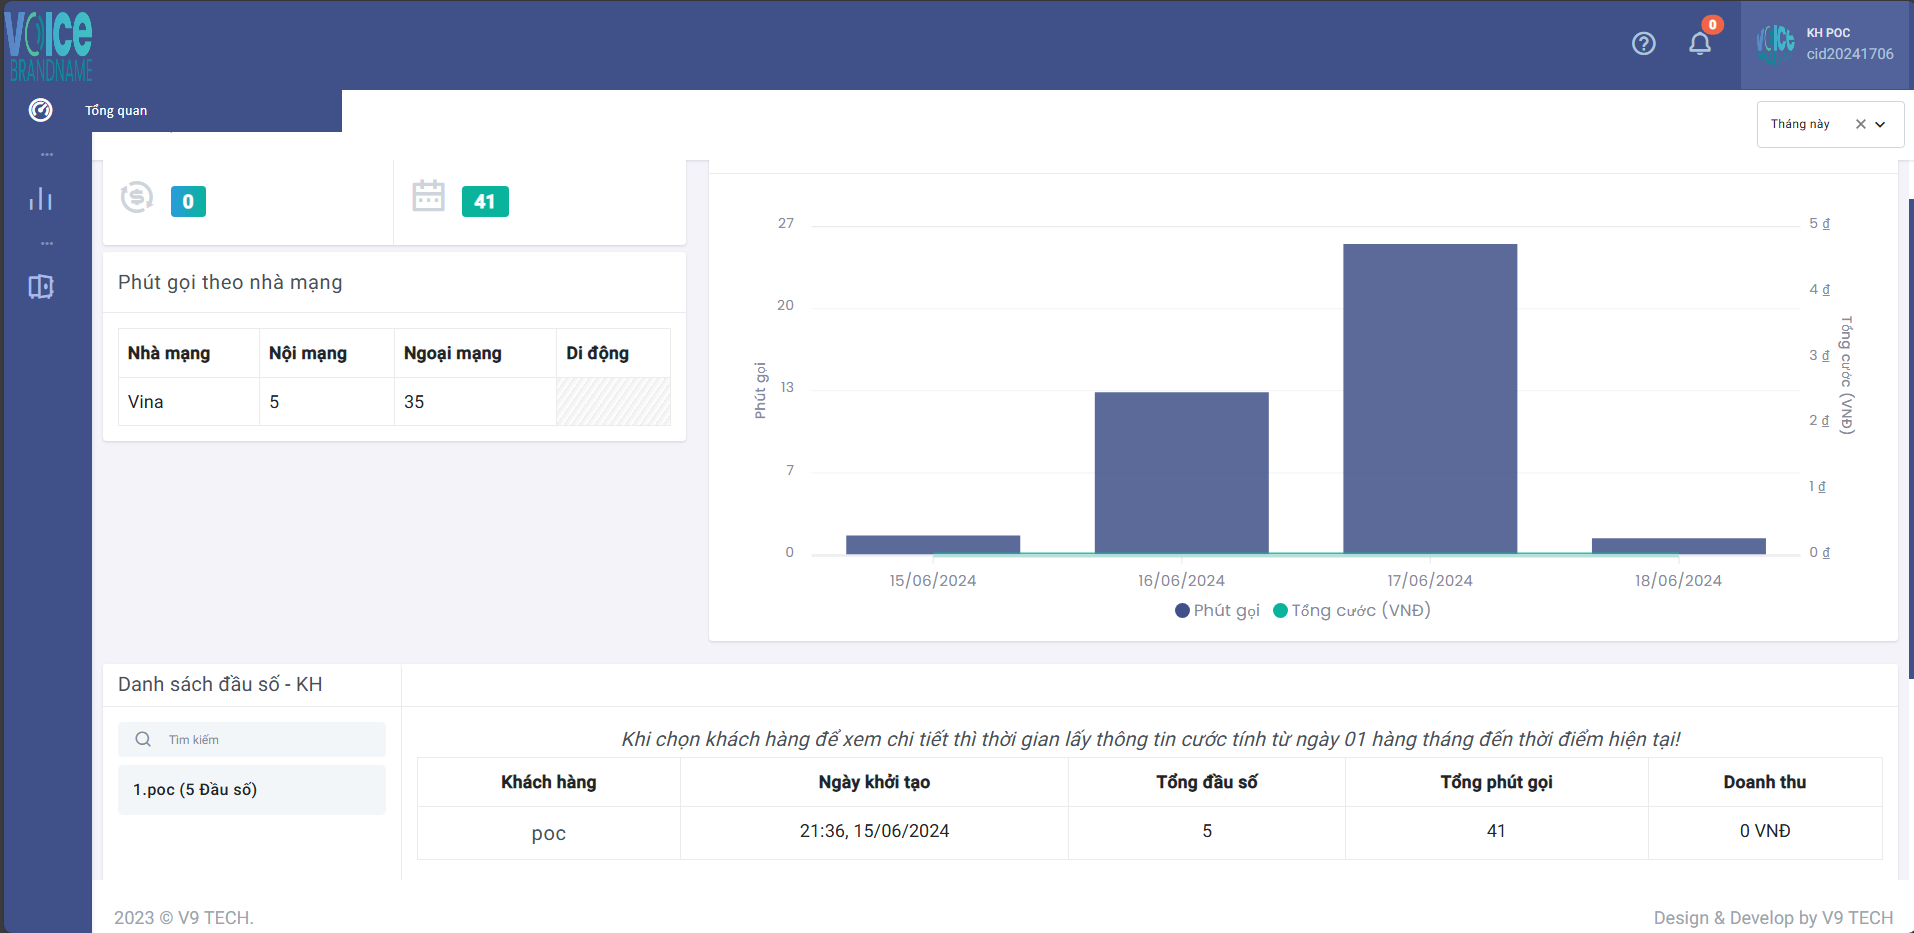Click the help question mark icon
The height and width of the screenshot is (933, 1914).
click(x=1643, y=44)
